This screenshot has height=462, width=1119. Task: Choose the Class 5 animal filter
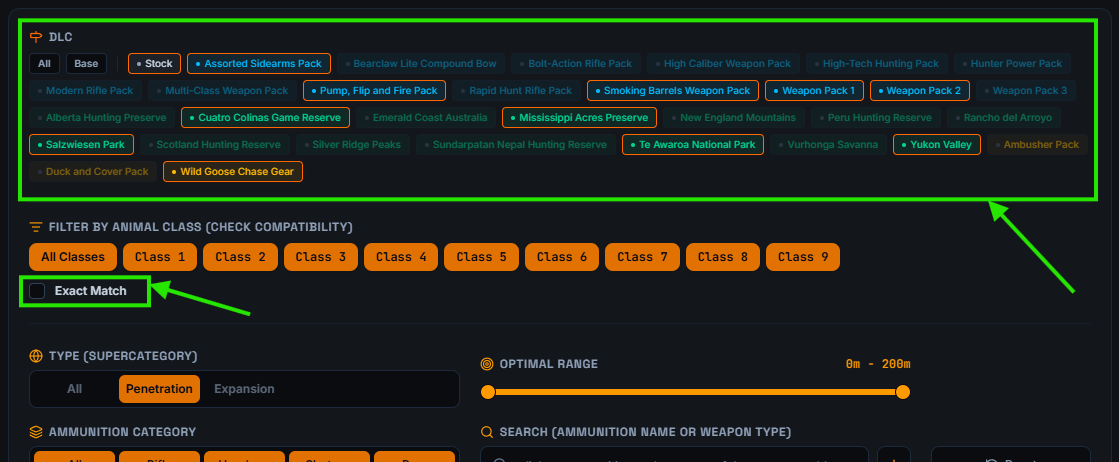[x=482, y=257]
